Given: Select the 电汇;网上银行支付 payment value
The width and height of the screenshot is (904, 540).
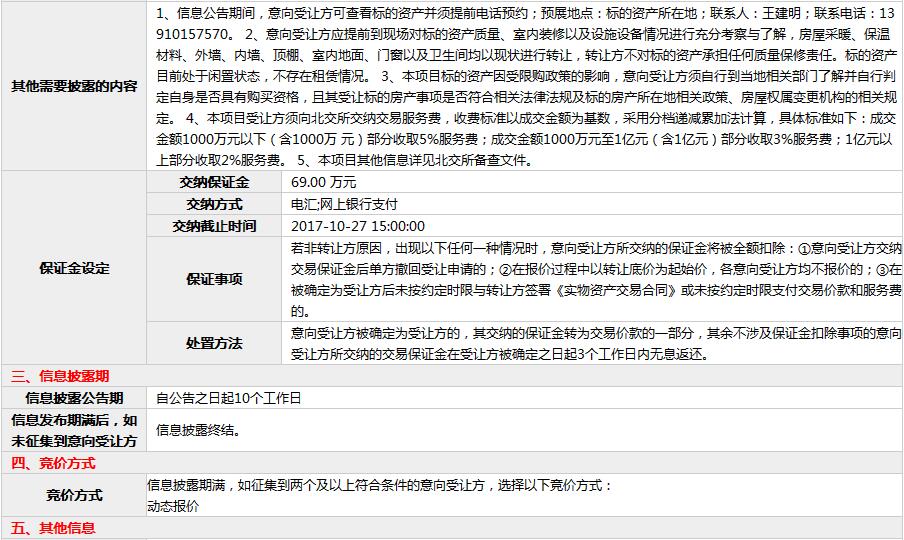Looking at the screenshot, I should [x=343, y=204].
